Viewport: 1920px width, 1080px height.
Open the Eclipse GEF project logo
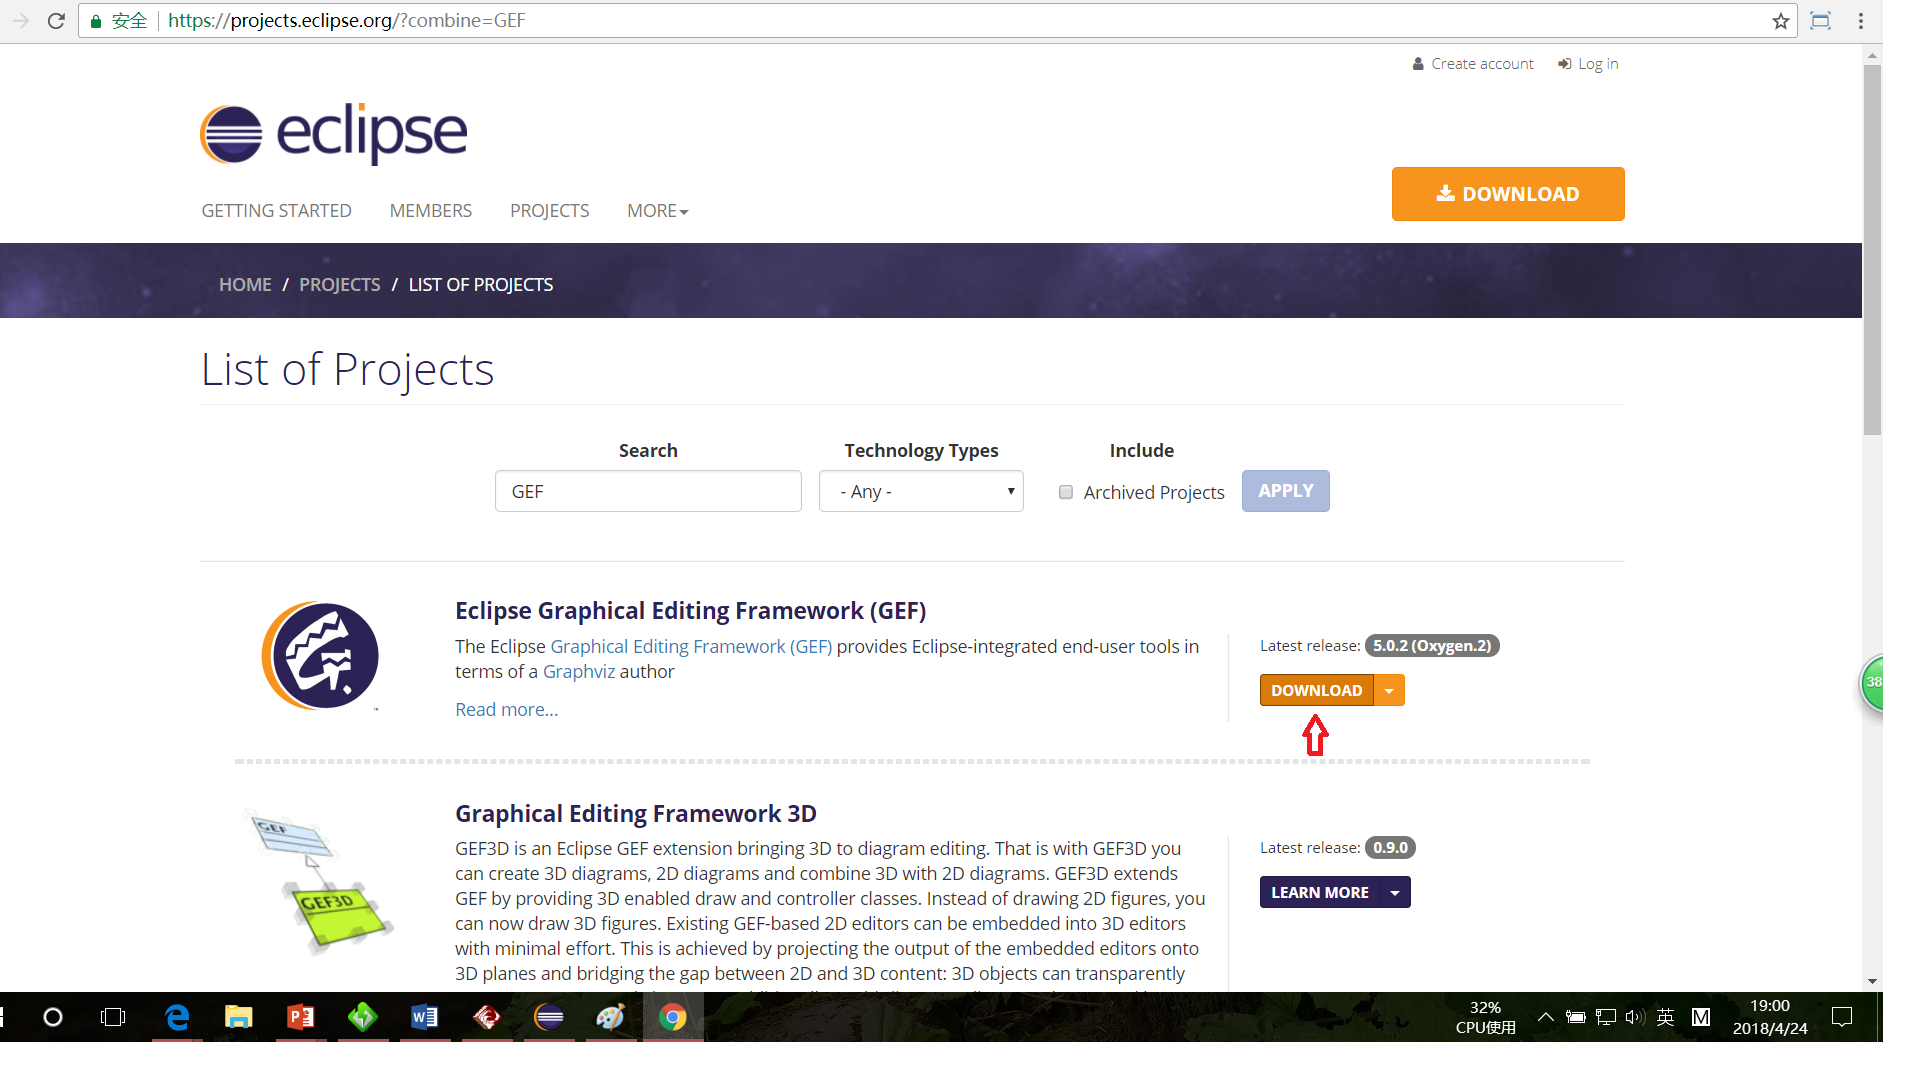tap(320, 656)
